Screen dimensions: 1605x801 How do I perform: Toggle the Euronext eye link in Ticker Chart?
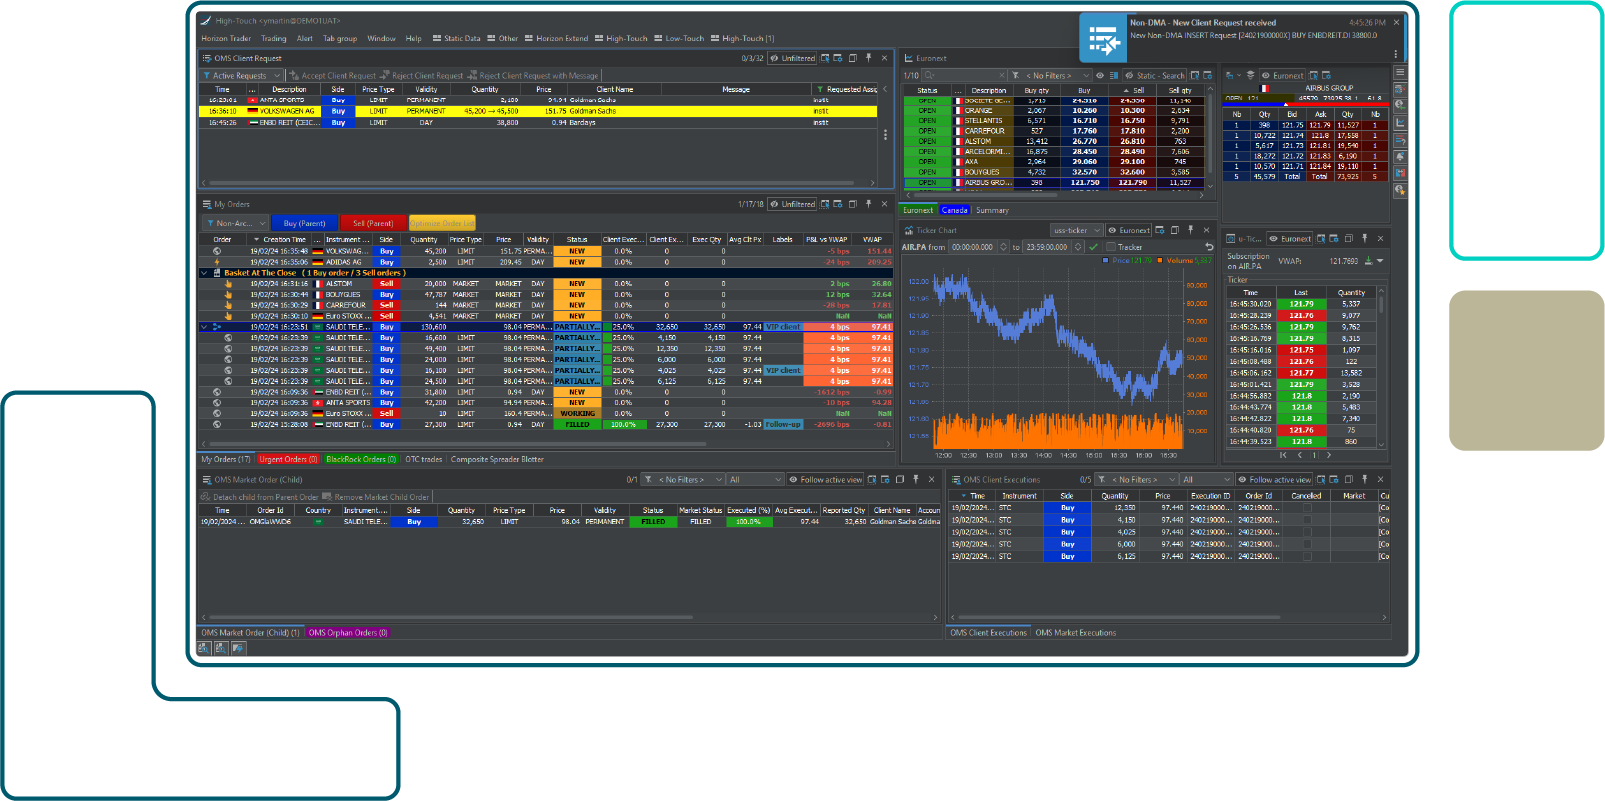tap(1130, 230)
